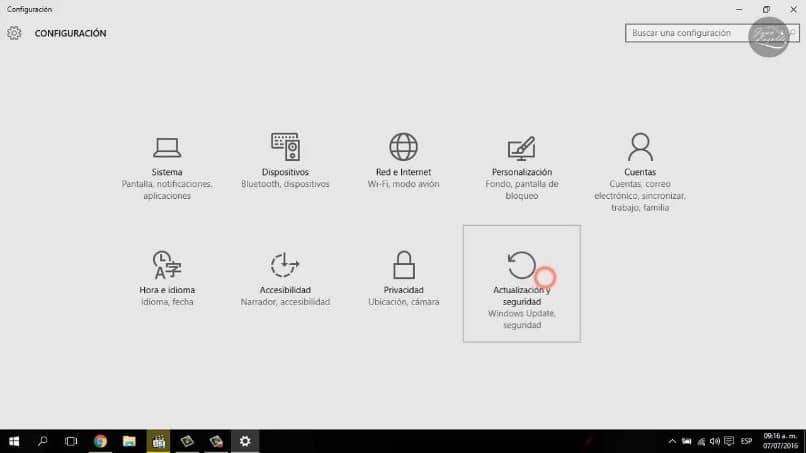Open Cuentas person icon
Screen dimensions: 806x453
[640, 147]
